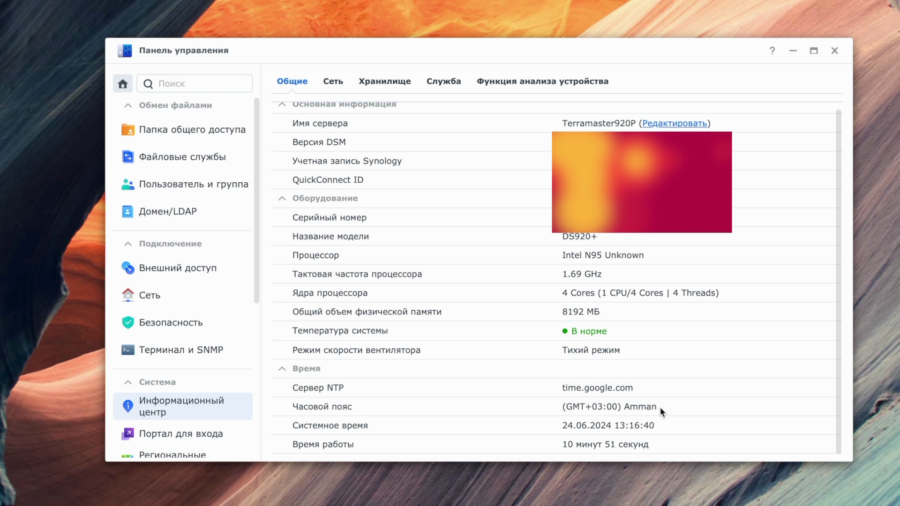Open Пользователь и группа icon
The image size is (900, 506).
127,184
